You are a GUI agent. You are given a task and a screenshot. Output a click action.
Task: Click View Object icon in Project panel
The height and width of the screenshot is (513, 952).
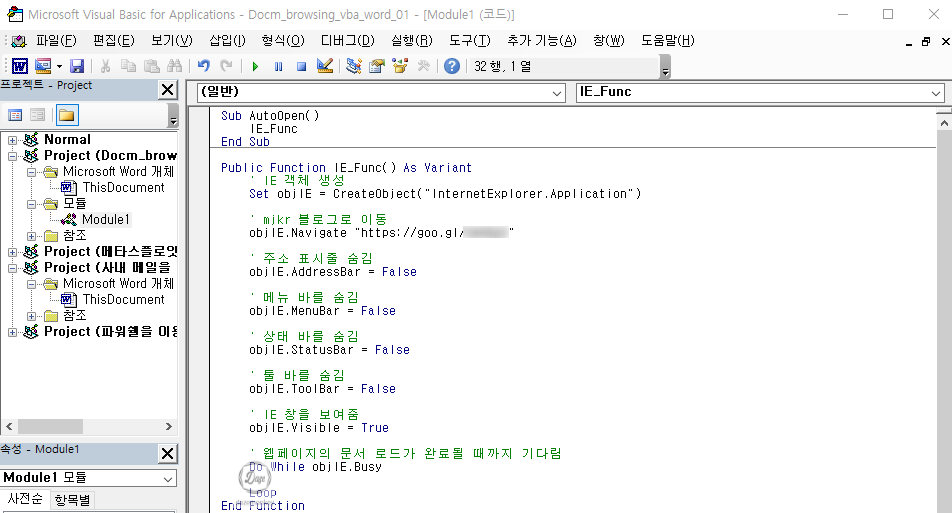tap(38, 115)
